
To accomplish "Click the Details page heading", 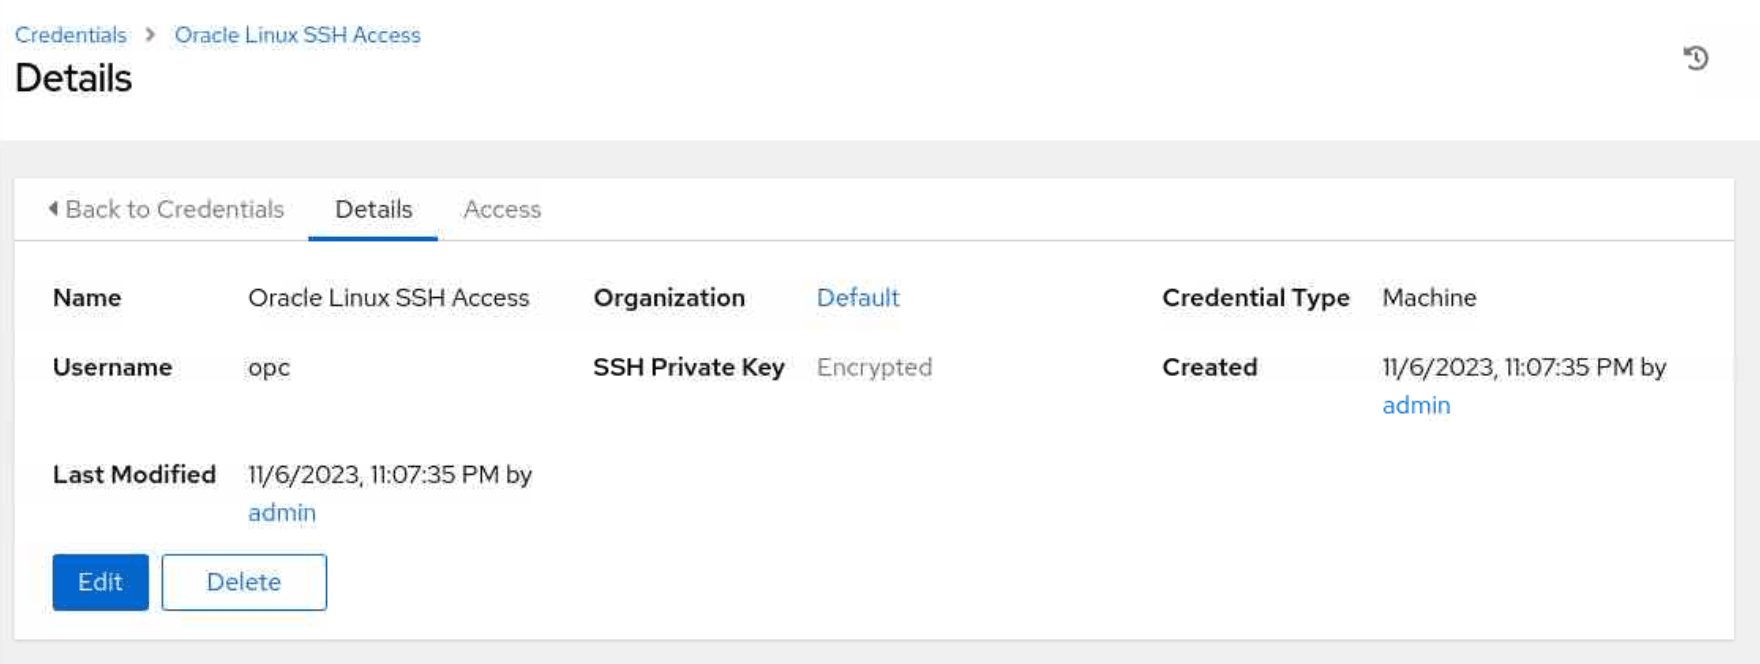I will click(74, 78).
